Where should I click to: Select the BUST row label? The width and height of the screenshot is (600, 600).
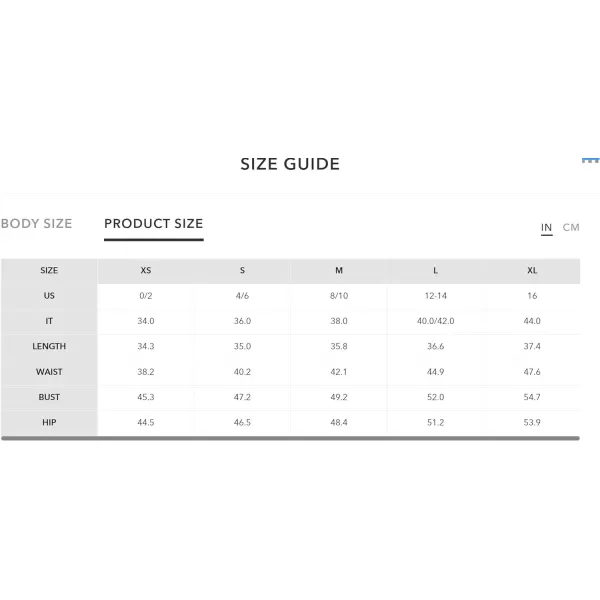coord(49,397)
